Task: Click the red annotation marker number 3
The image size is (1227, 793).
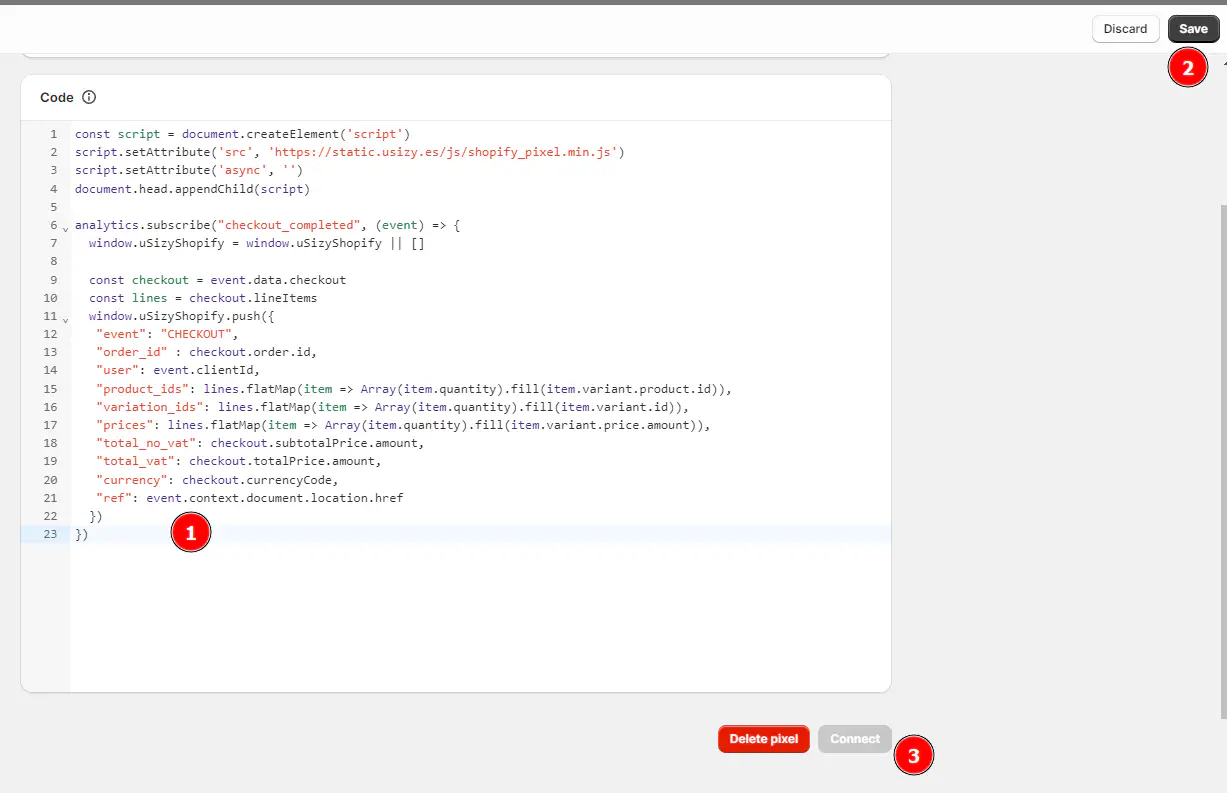Action: point(913,755)
